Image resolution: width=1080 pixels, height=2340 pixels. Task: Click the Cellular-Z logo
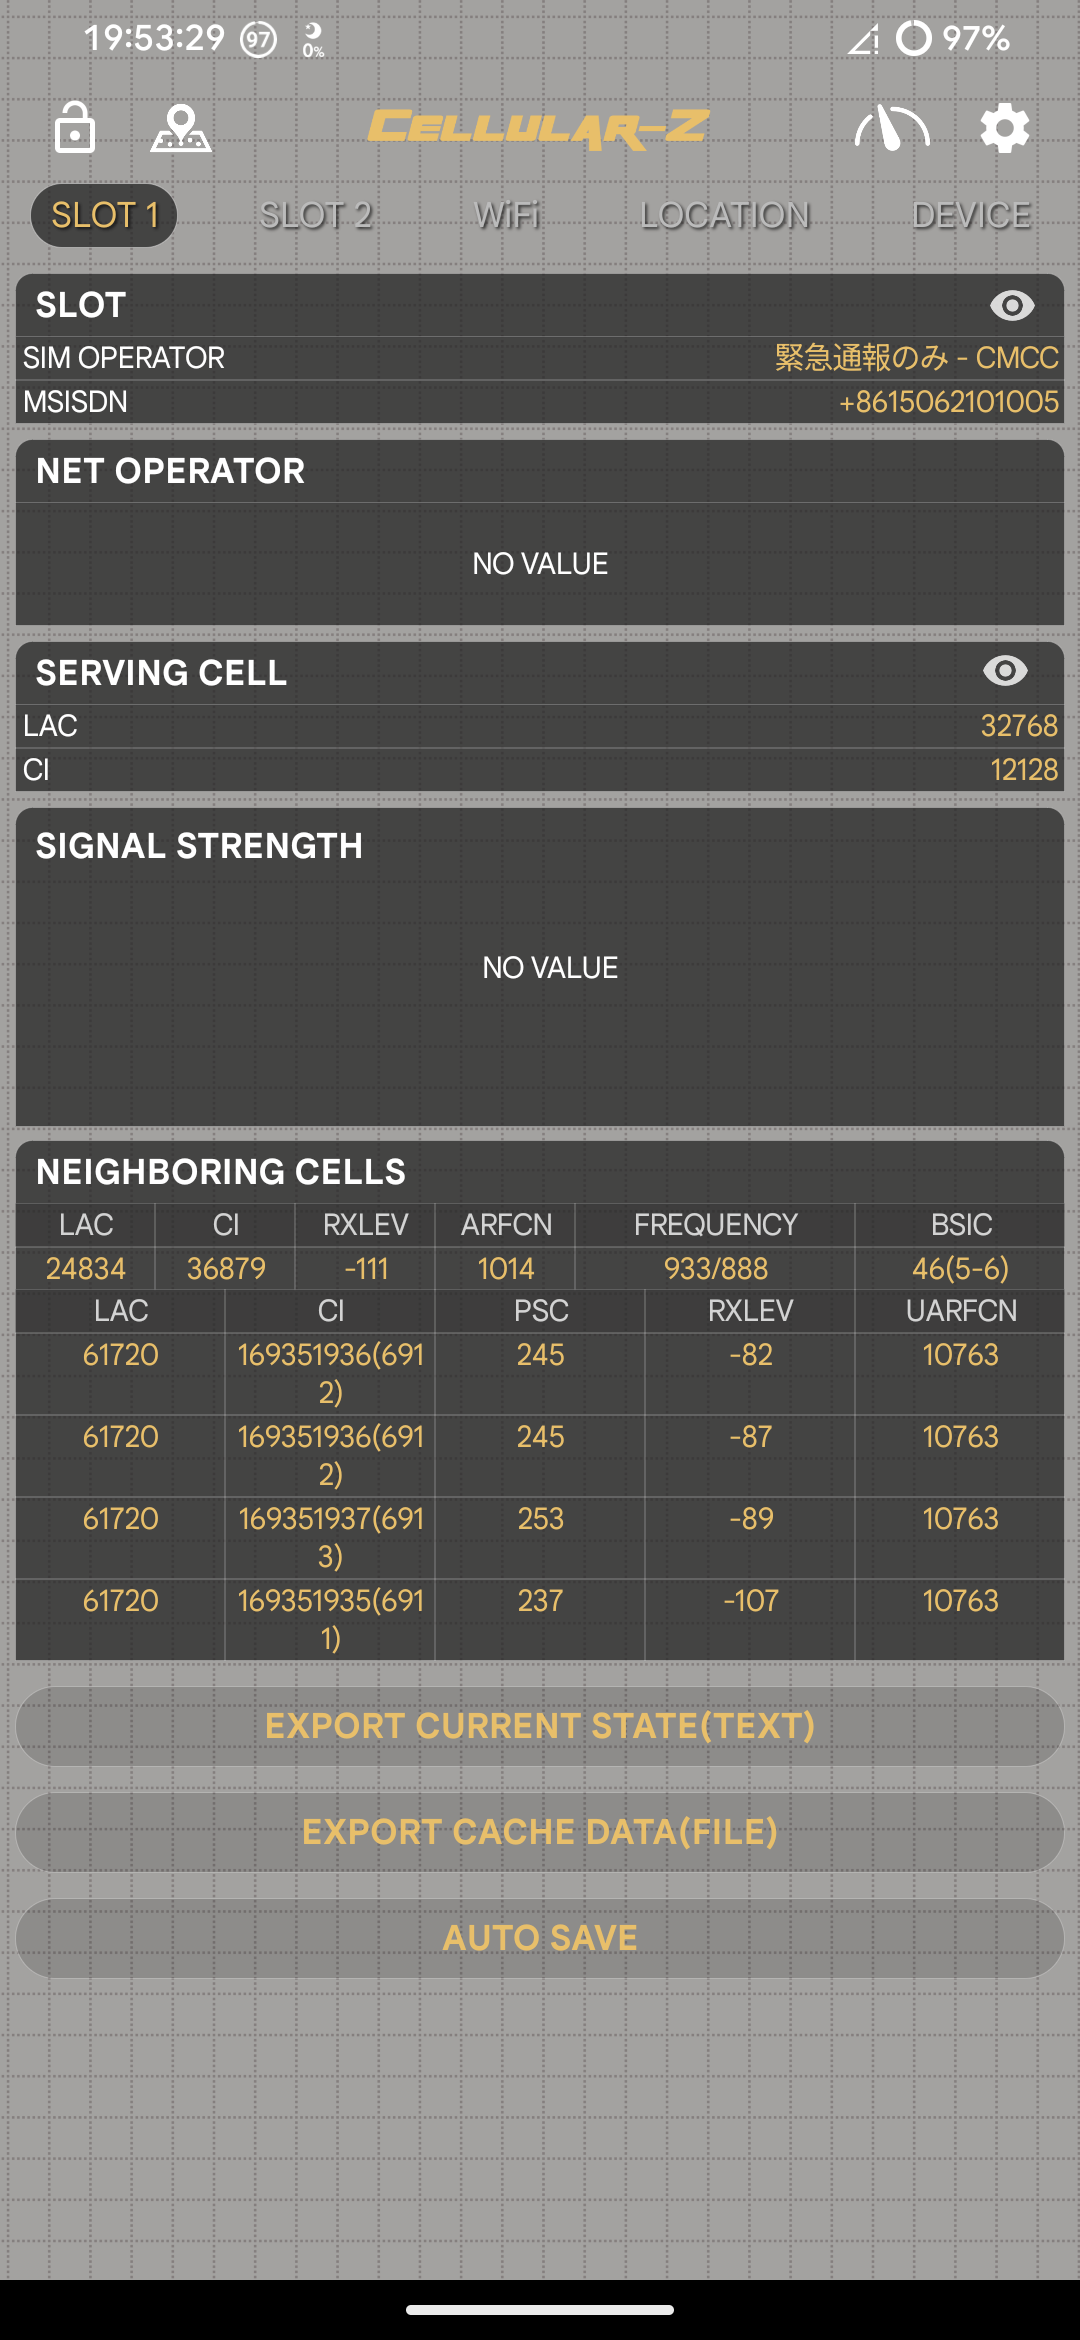(540, 126)
